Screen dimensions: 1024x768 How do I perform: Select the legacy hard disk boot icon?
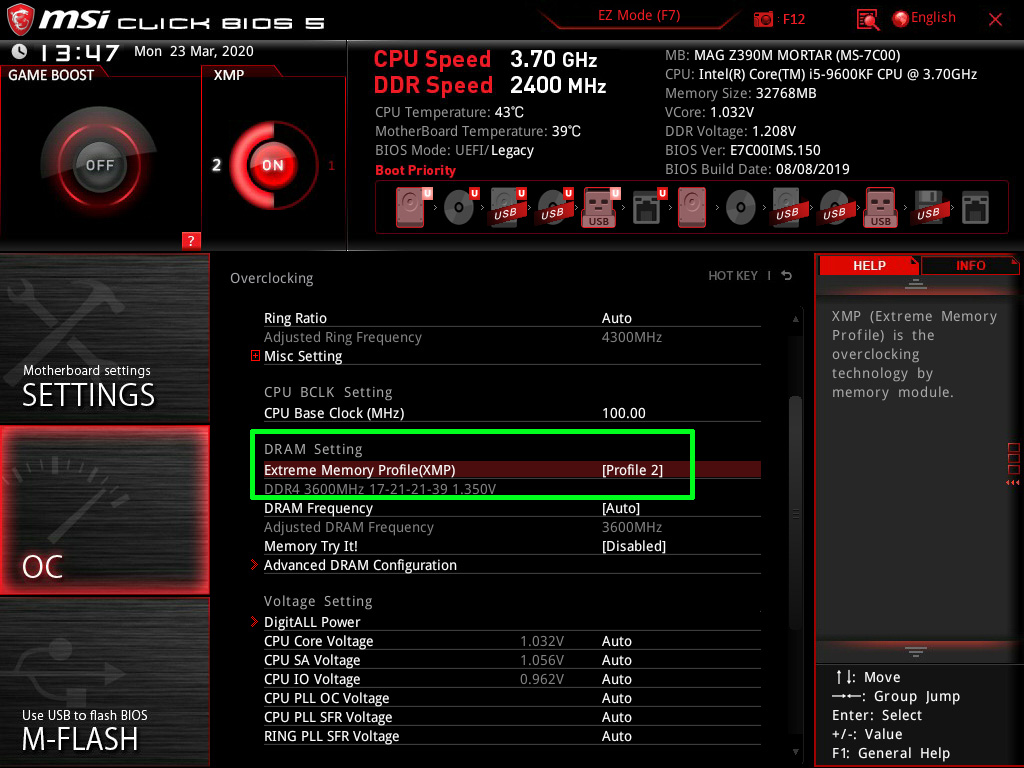click(x=692, y=208)
